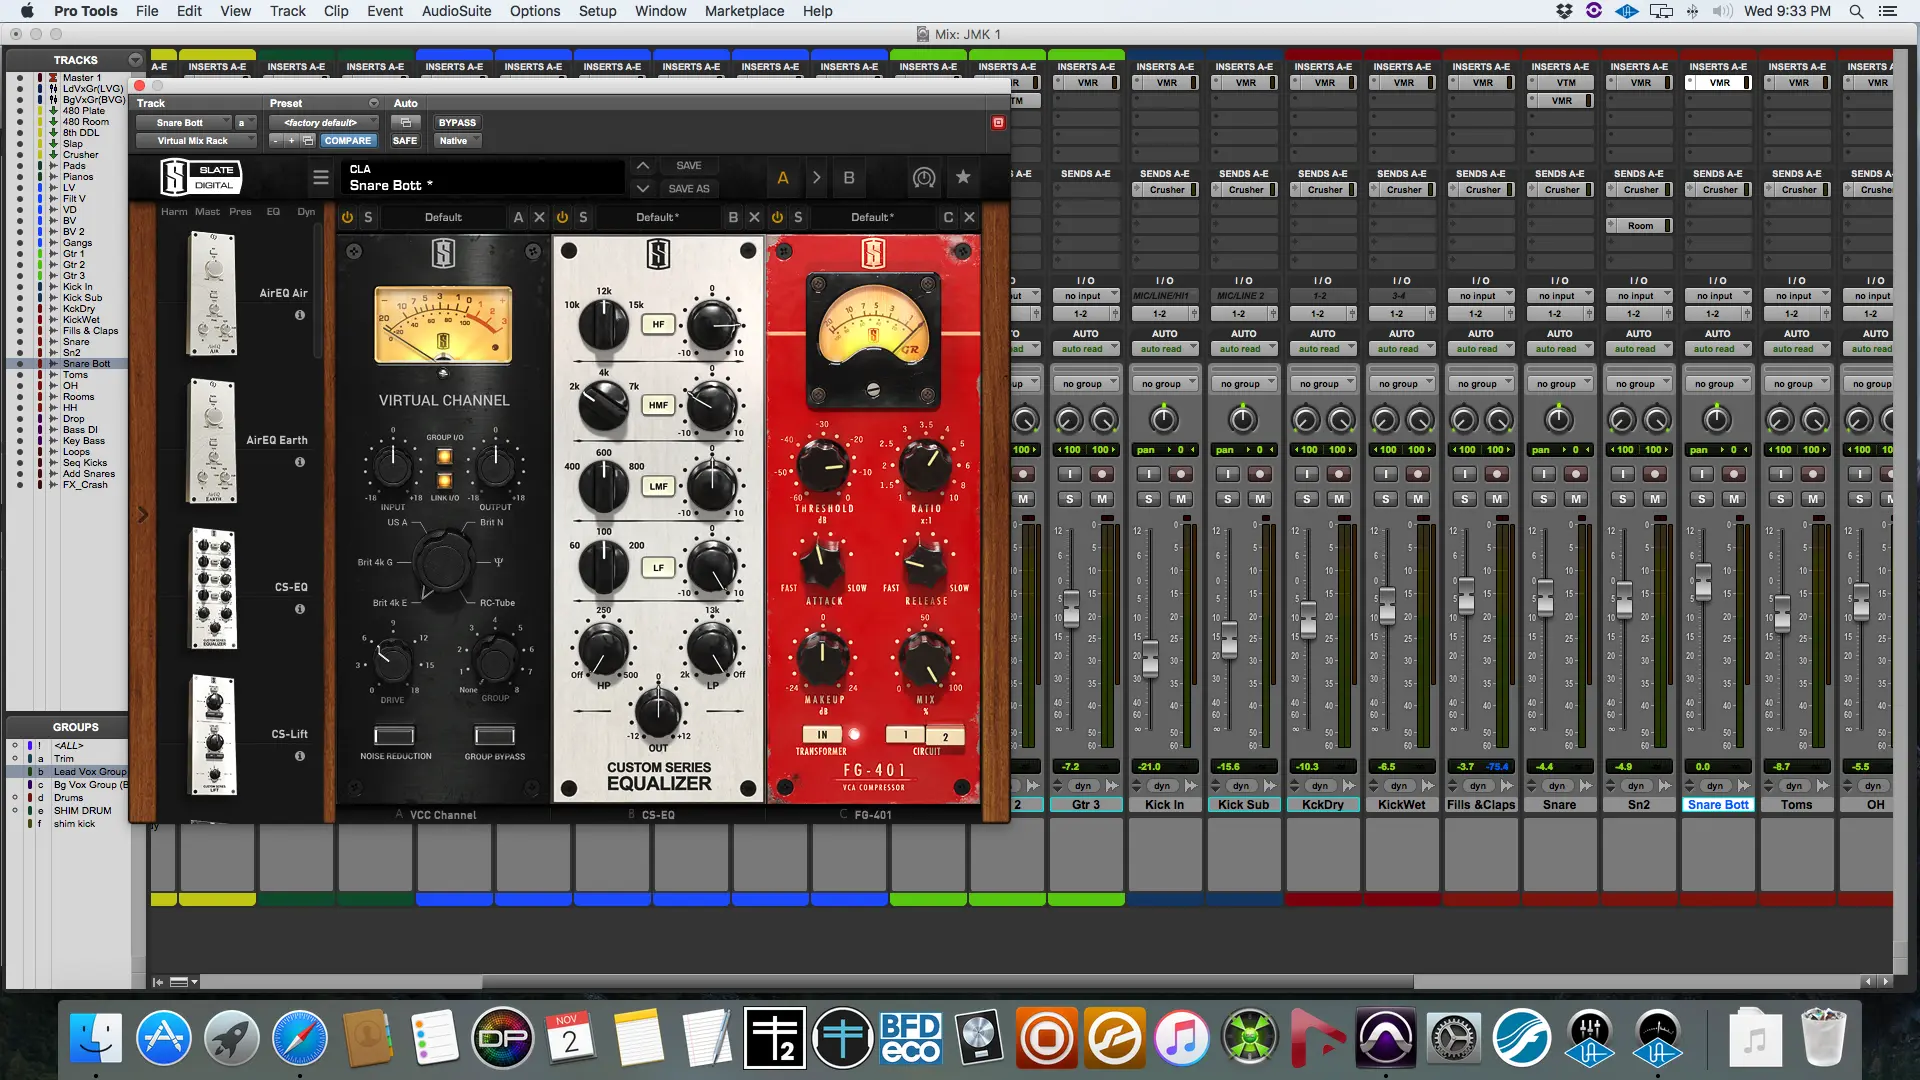Solo the CS-EQ module in slot B

[x=583, y=217]
